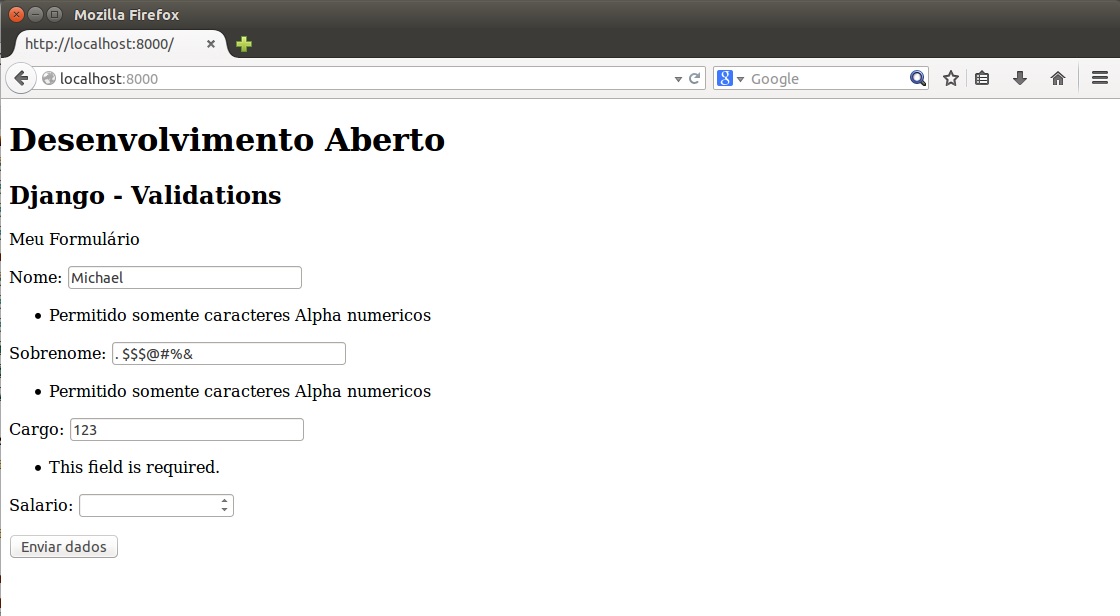Viewport: 1120px width, 616px height.
Task: Bookmark this page with the star icon
Action: 950,78
